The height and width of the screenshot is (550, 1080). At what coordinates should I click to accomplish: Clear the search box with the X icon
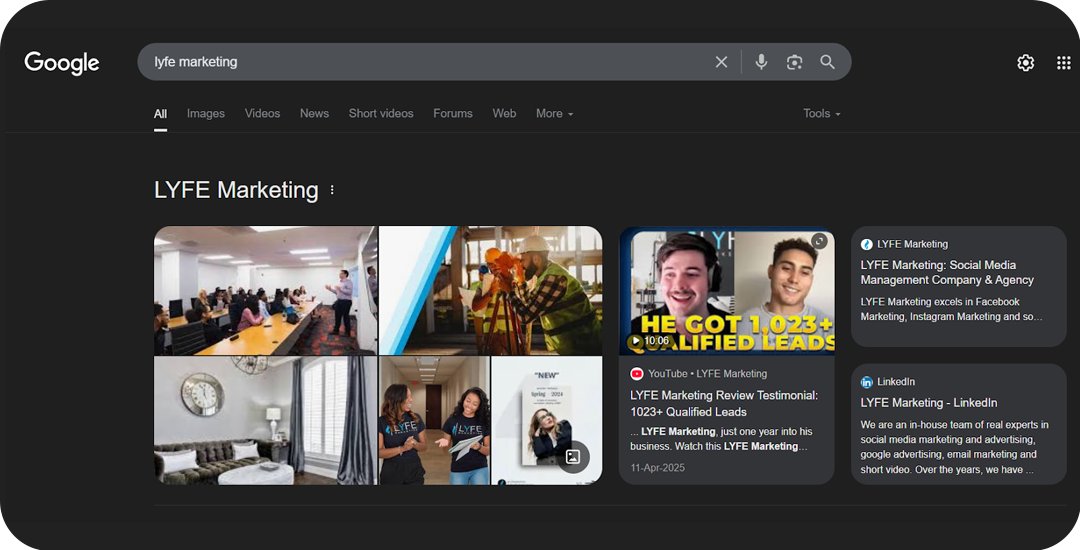point(721,62)
